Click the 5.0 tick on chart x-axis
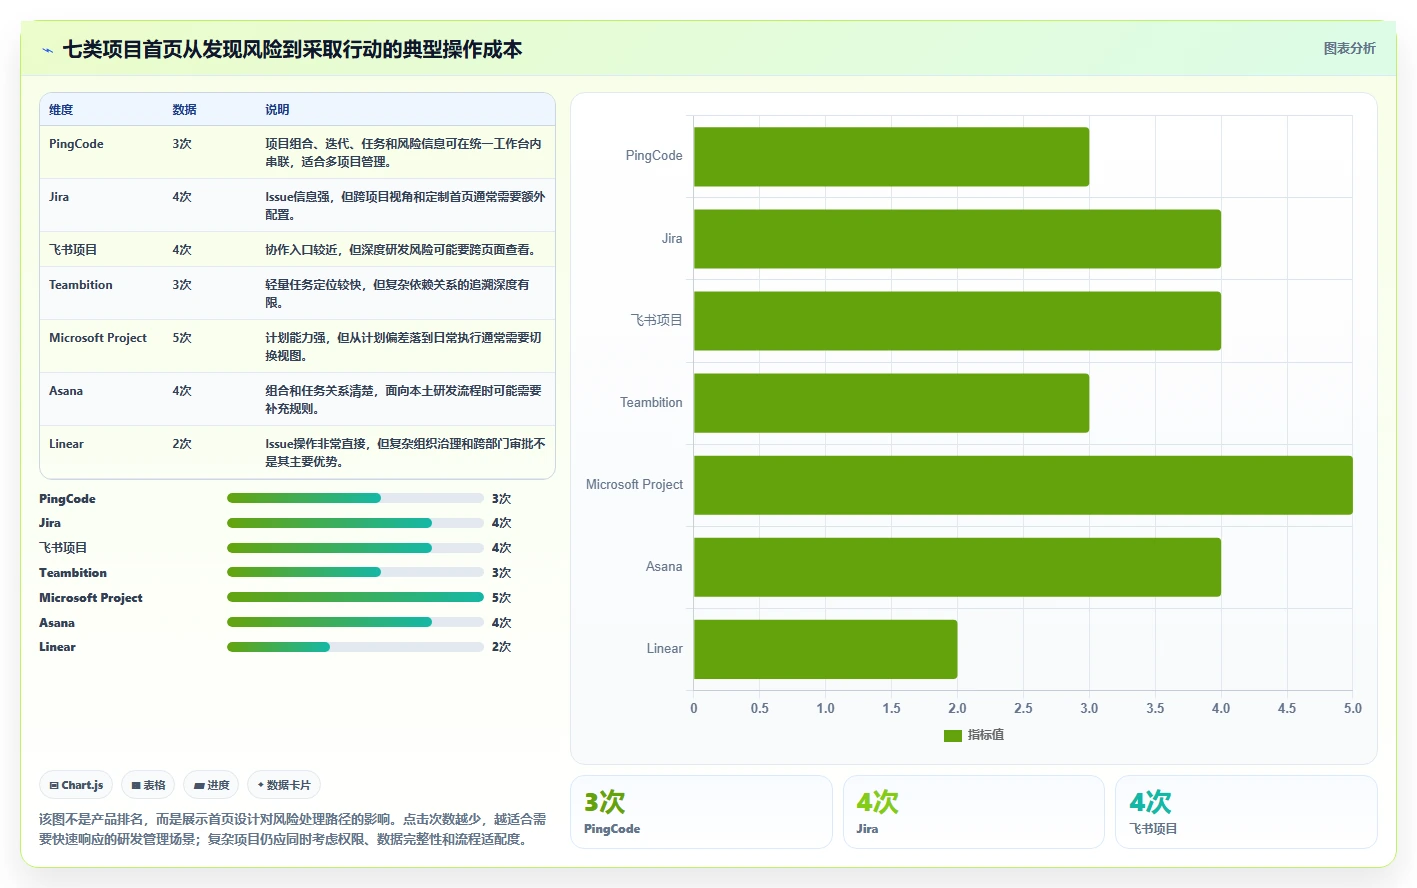Screen dimensions: 1417x888 click(1353, 708)
